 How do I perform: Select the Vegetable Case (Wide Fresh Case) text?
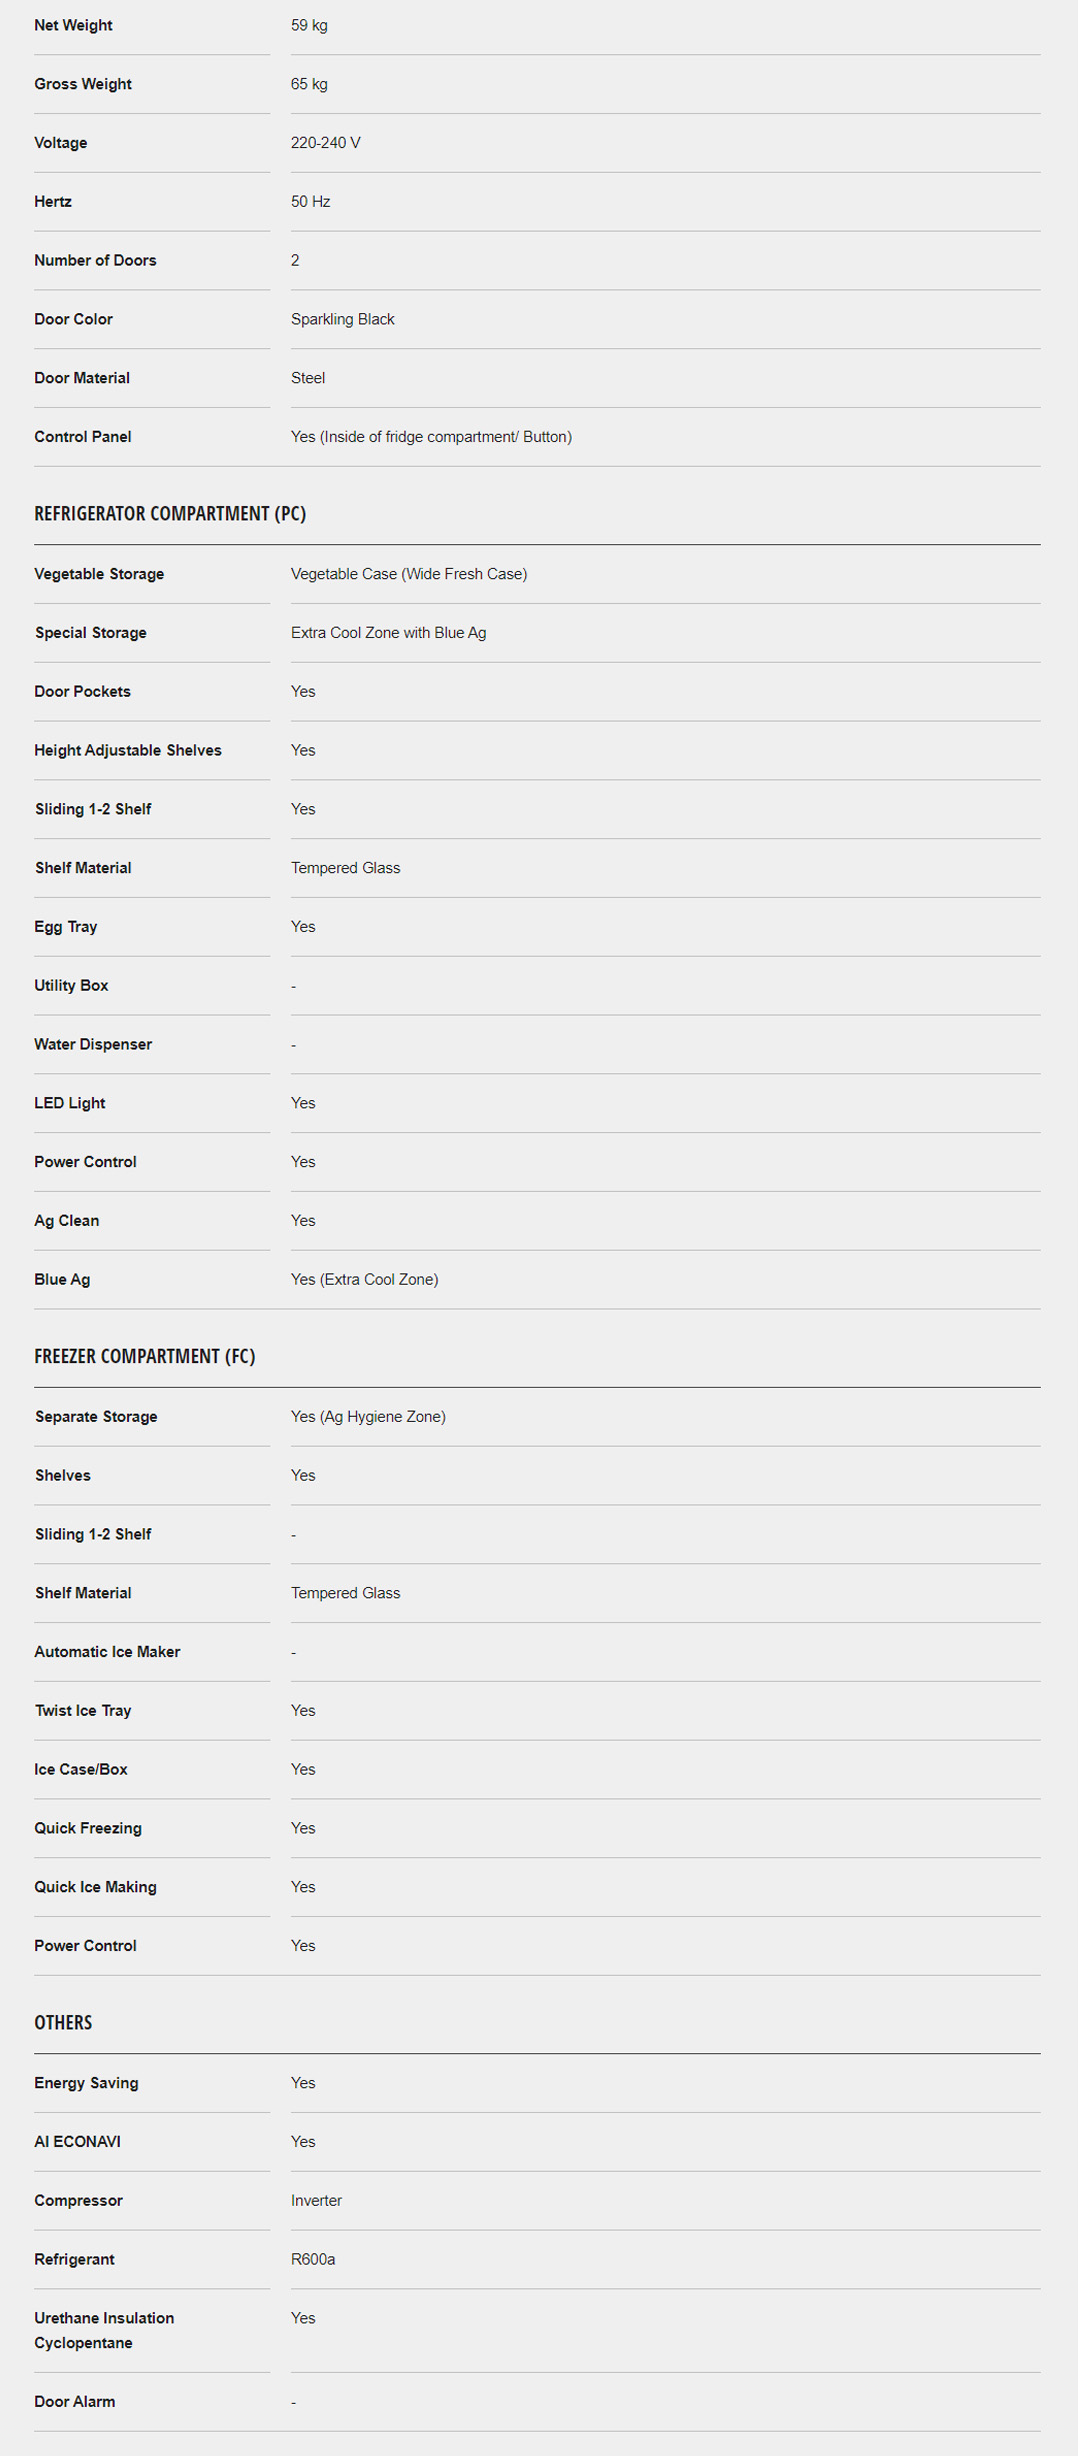click(x=408, y=574)
